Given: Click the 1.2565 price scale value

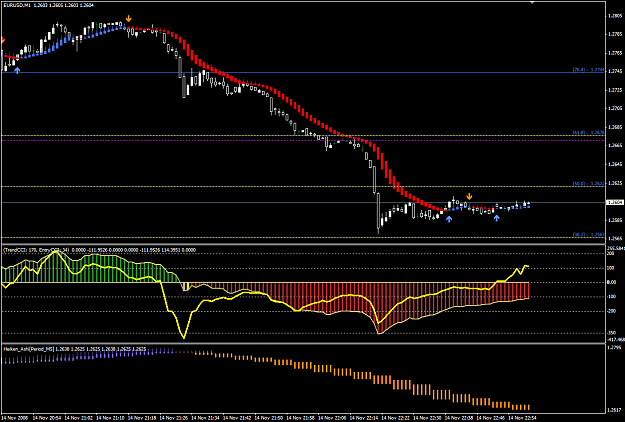Looking at the screenshot, I should (615, 239).
